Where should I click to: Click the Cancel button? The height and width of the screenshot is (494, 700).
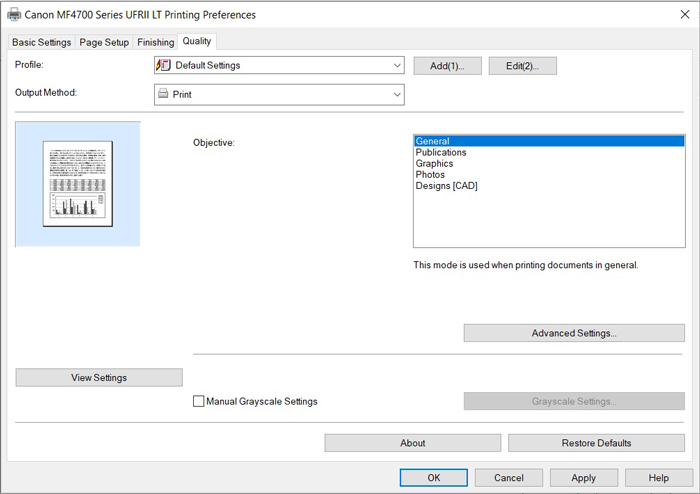pyautogui.click(x=509, y=478)
